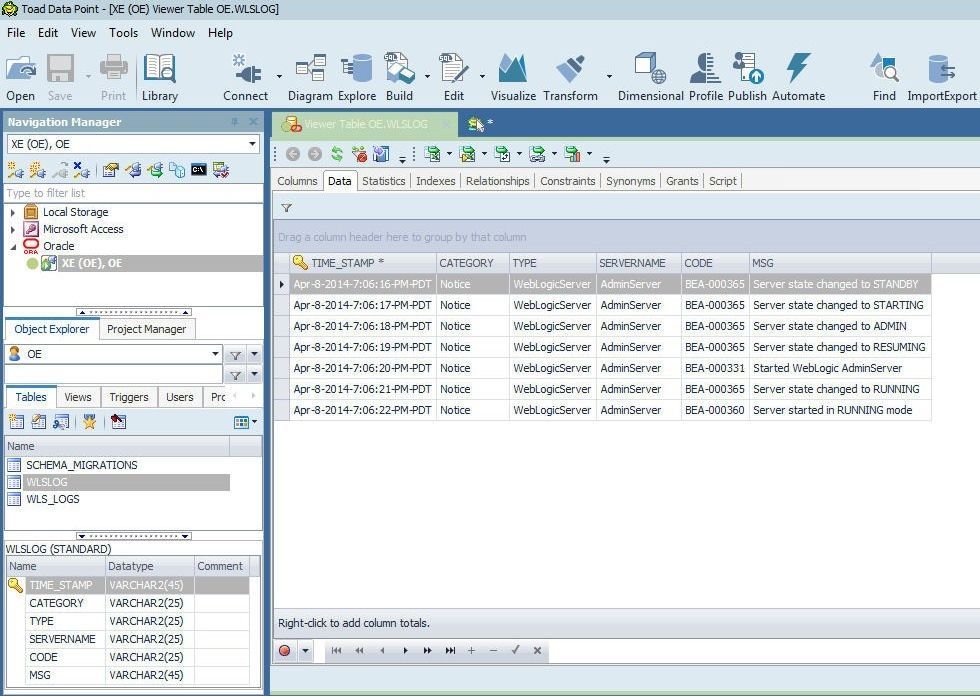Add a new row with the plus button
The height and width of the screenshot is (696, 980).
click(x=471, y=650)
